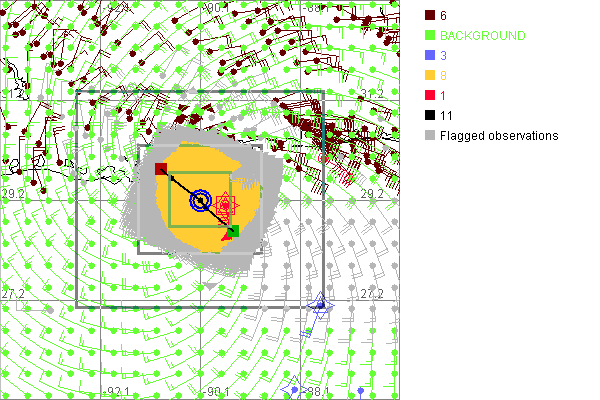Image resolution: width=600 pixels, height=400 pixels.
Task: Click small blue dot at map's bottom right
Action: (361, 388)
